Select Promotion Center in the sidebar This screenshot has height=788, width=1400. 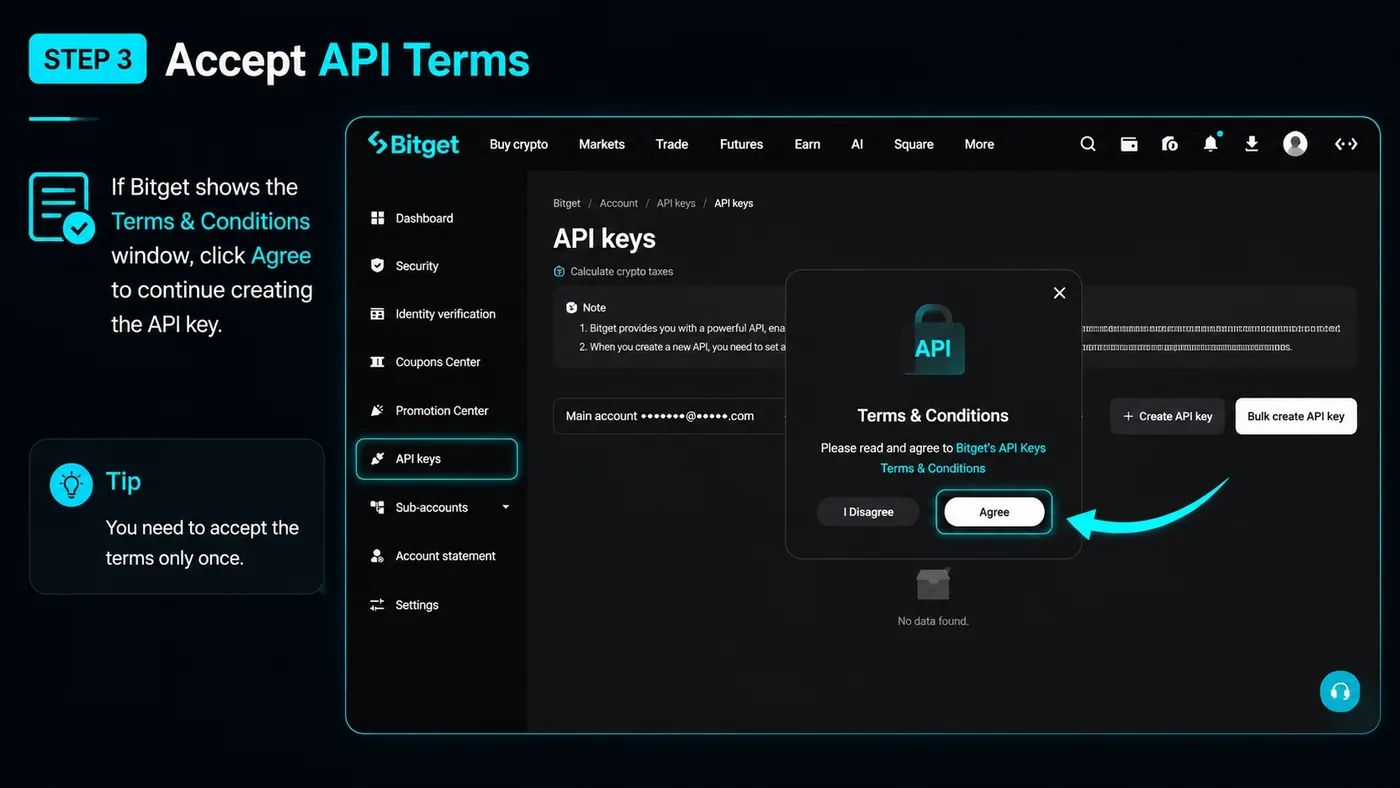click(442, 410)
